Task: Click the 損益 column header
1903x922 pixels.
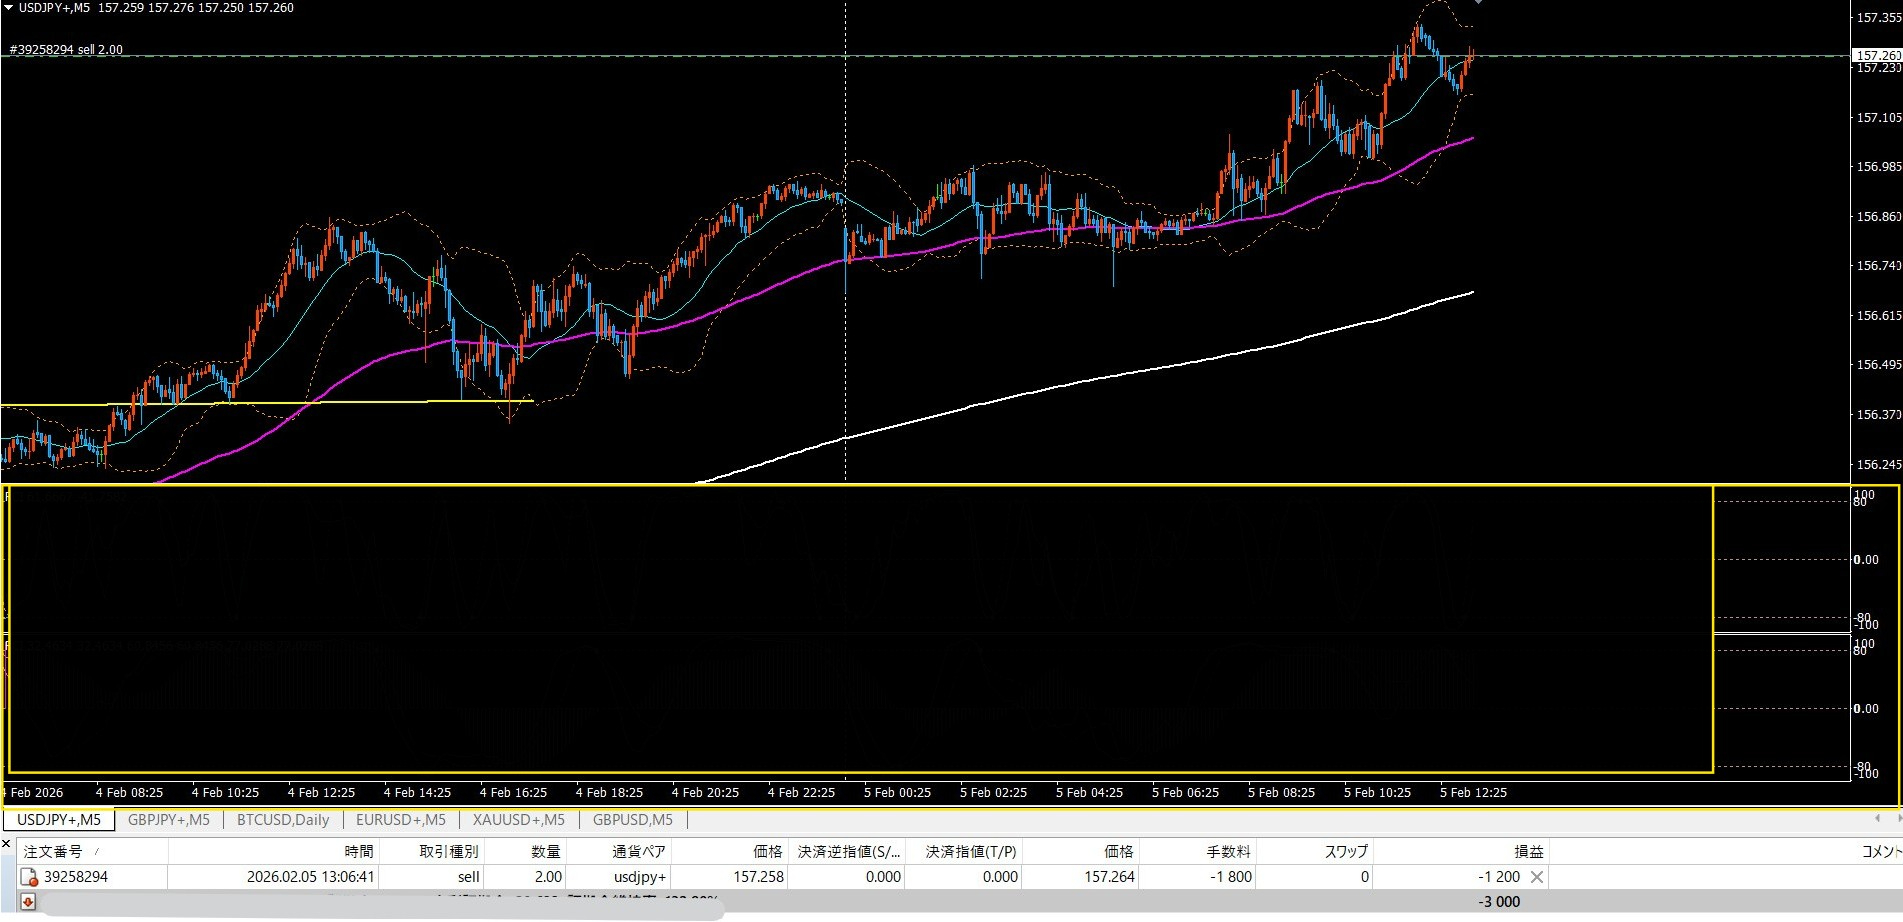Action: click(x=1528, y=852)
